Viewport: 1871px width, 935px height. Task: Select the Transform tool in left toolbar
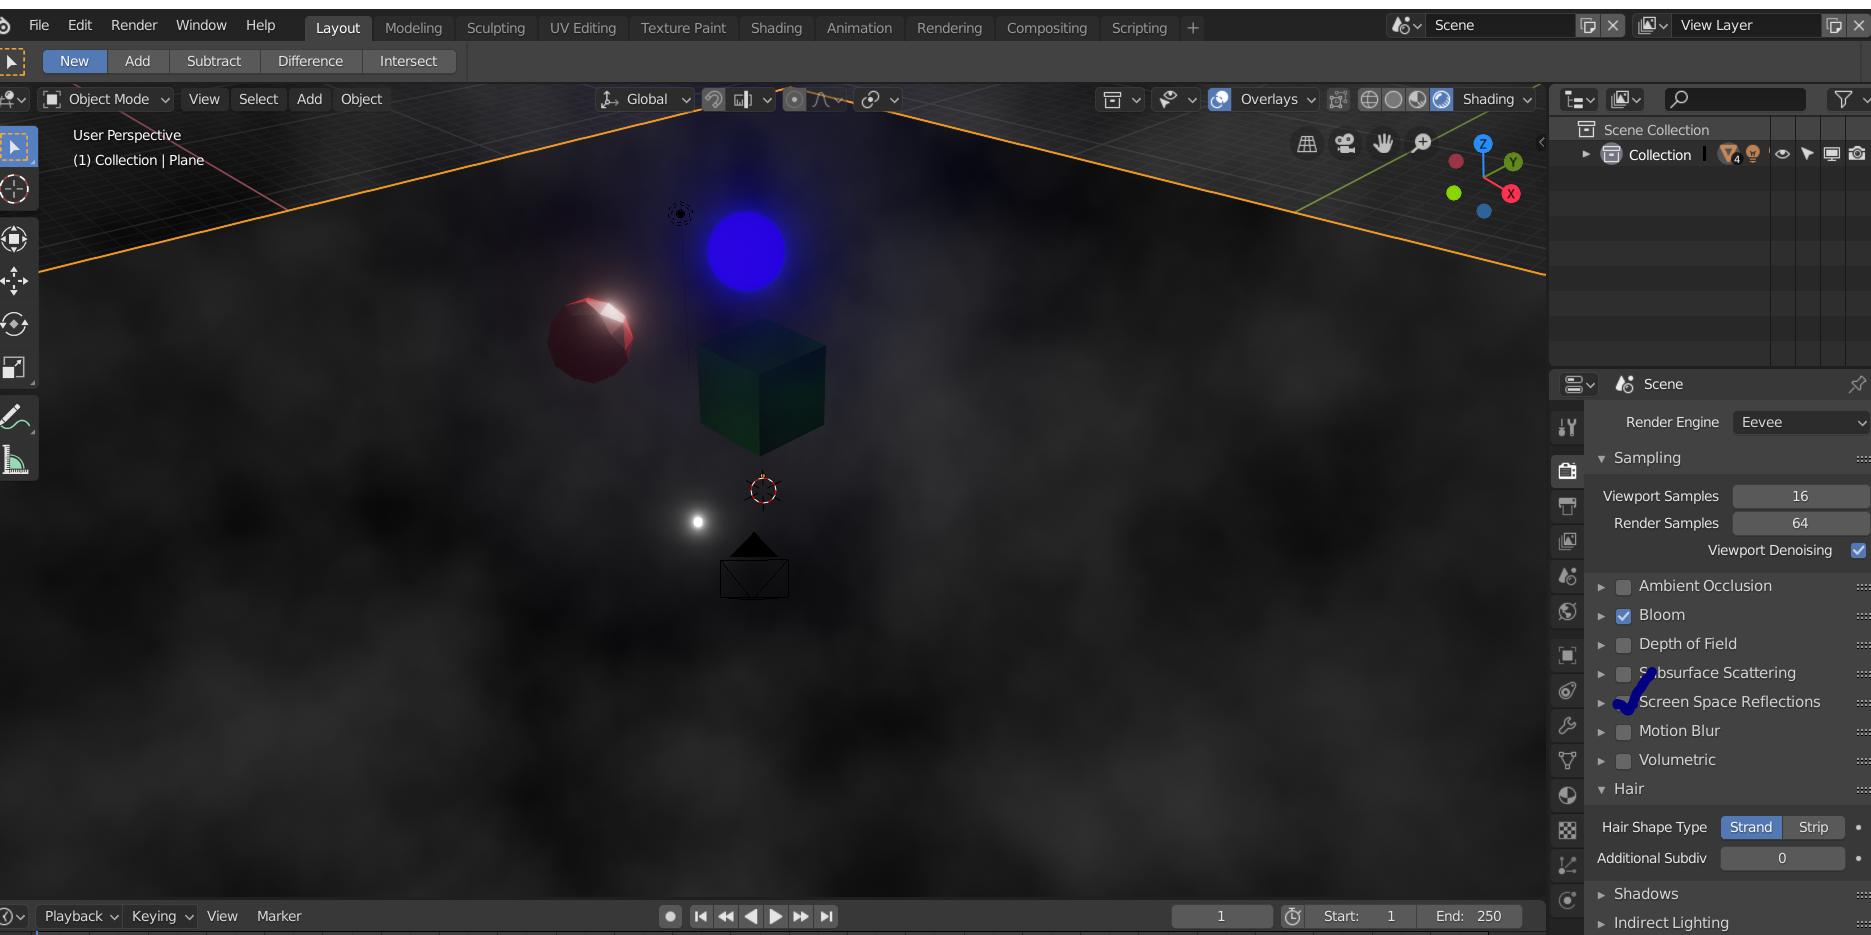tap(15, 238)
